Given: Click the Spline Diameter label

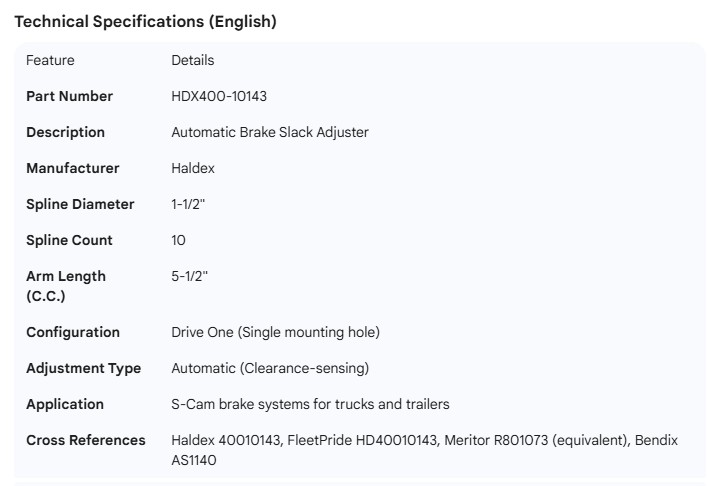Looking at the screenshot, I should (80, 204).
